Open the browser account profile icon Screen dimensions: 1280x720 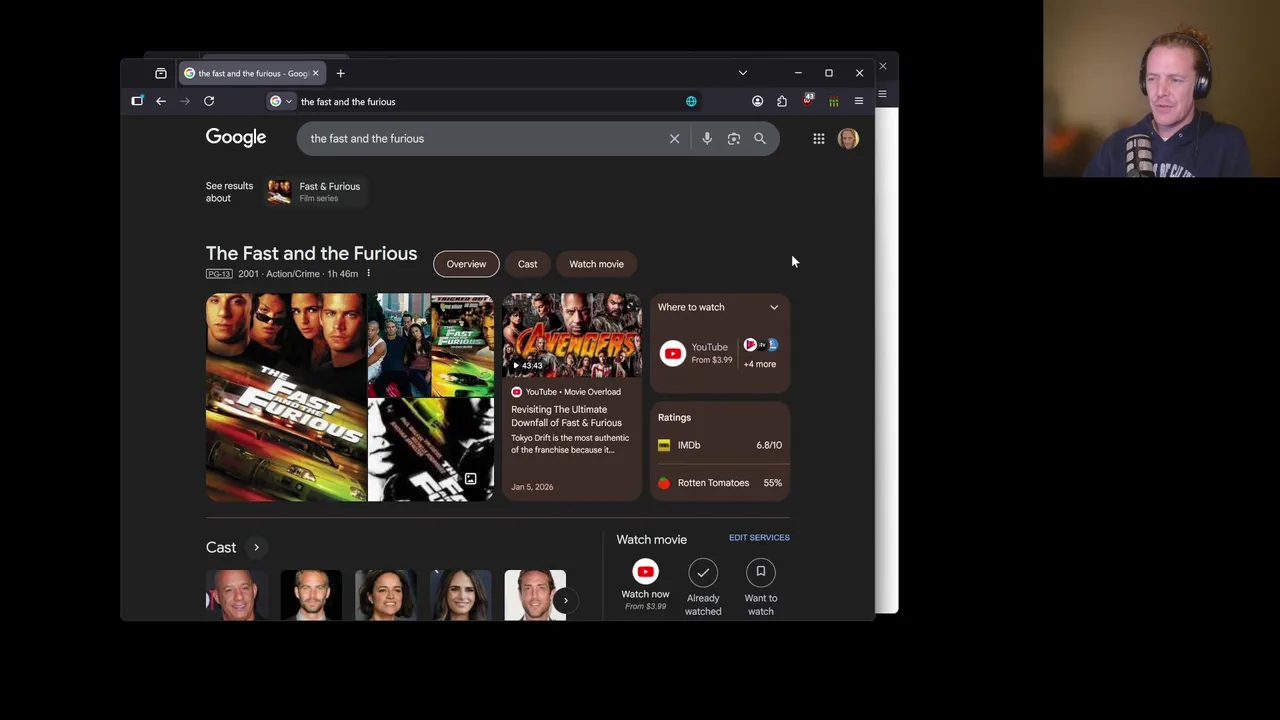pyautogui.click(x=757, y=101)
